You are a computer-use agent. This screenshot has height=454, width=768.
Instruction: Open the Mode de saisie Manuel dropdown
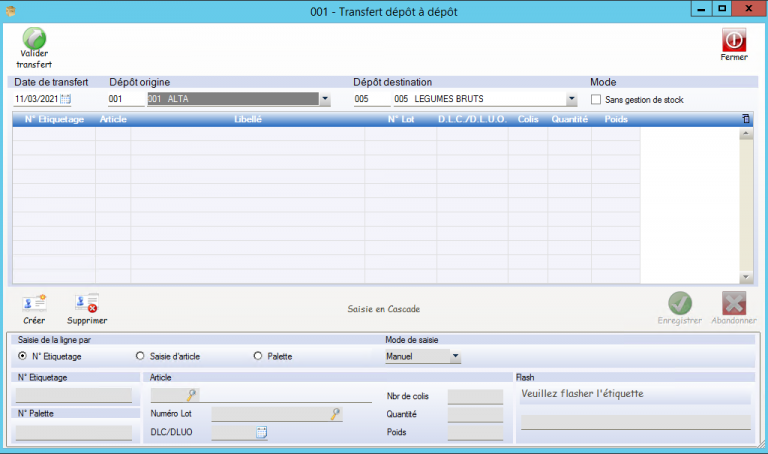pos(455,355)
